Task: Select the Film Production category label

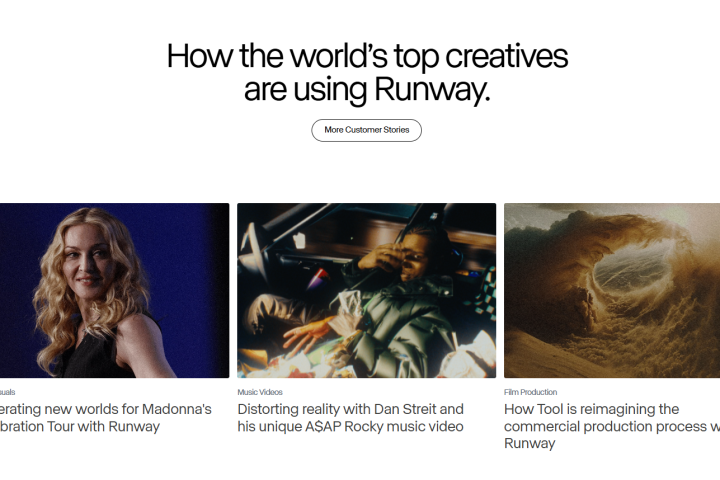Action: [x=531, y=392]
